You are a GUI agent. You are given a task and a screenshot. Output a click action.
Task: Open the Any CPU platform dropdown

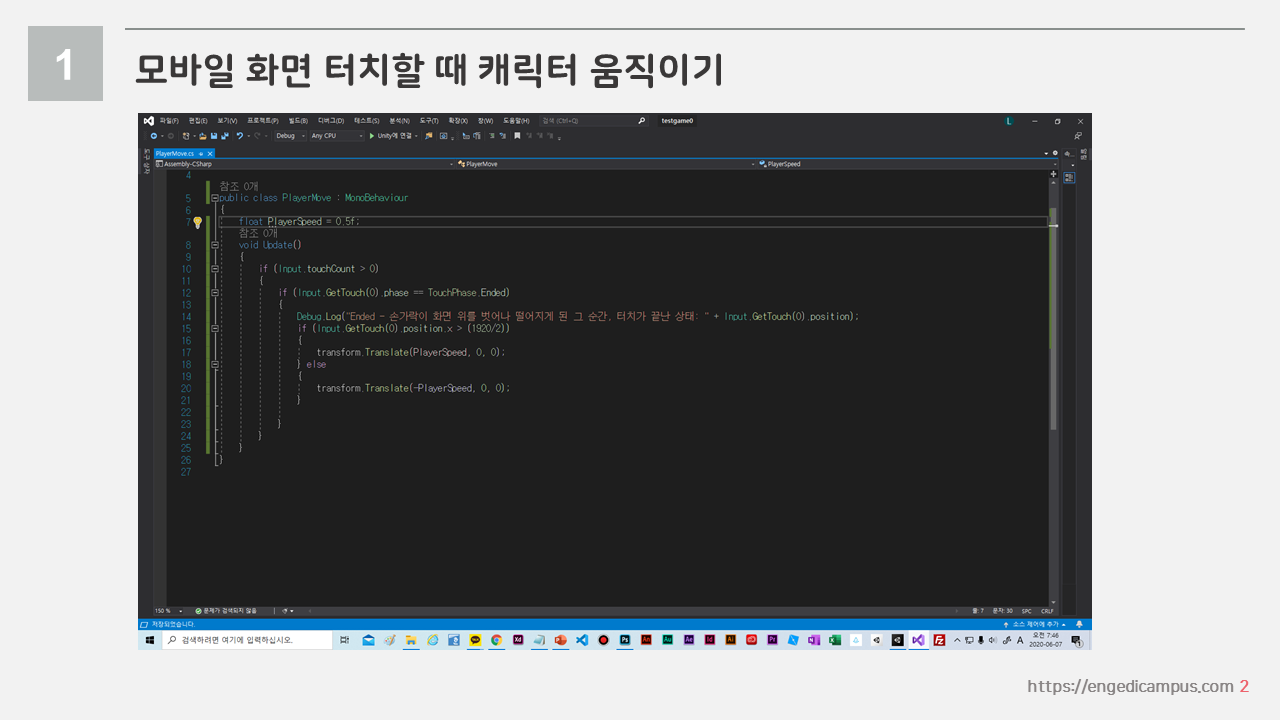(x=337, y=136)
